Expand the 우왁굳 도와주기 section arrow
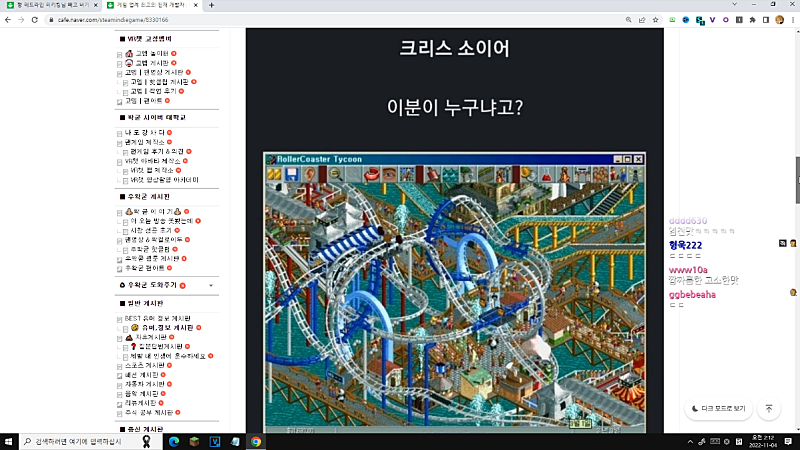This screenshot has width=800, height=450. (211, 285)
